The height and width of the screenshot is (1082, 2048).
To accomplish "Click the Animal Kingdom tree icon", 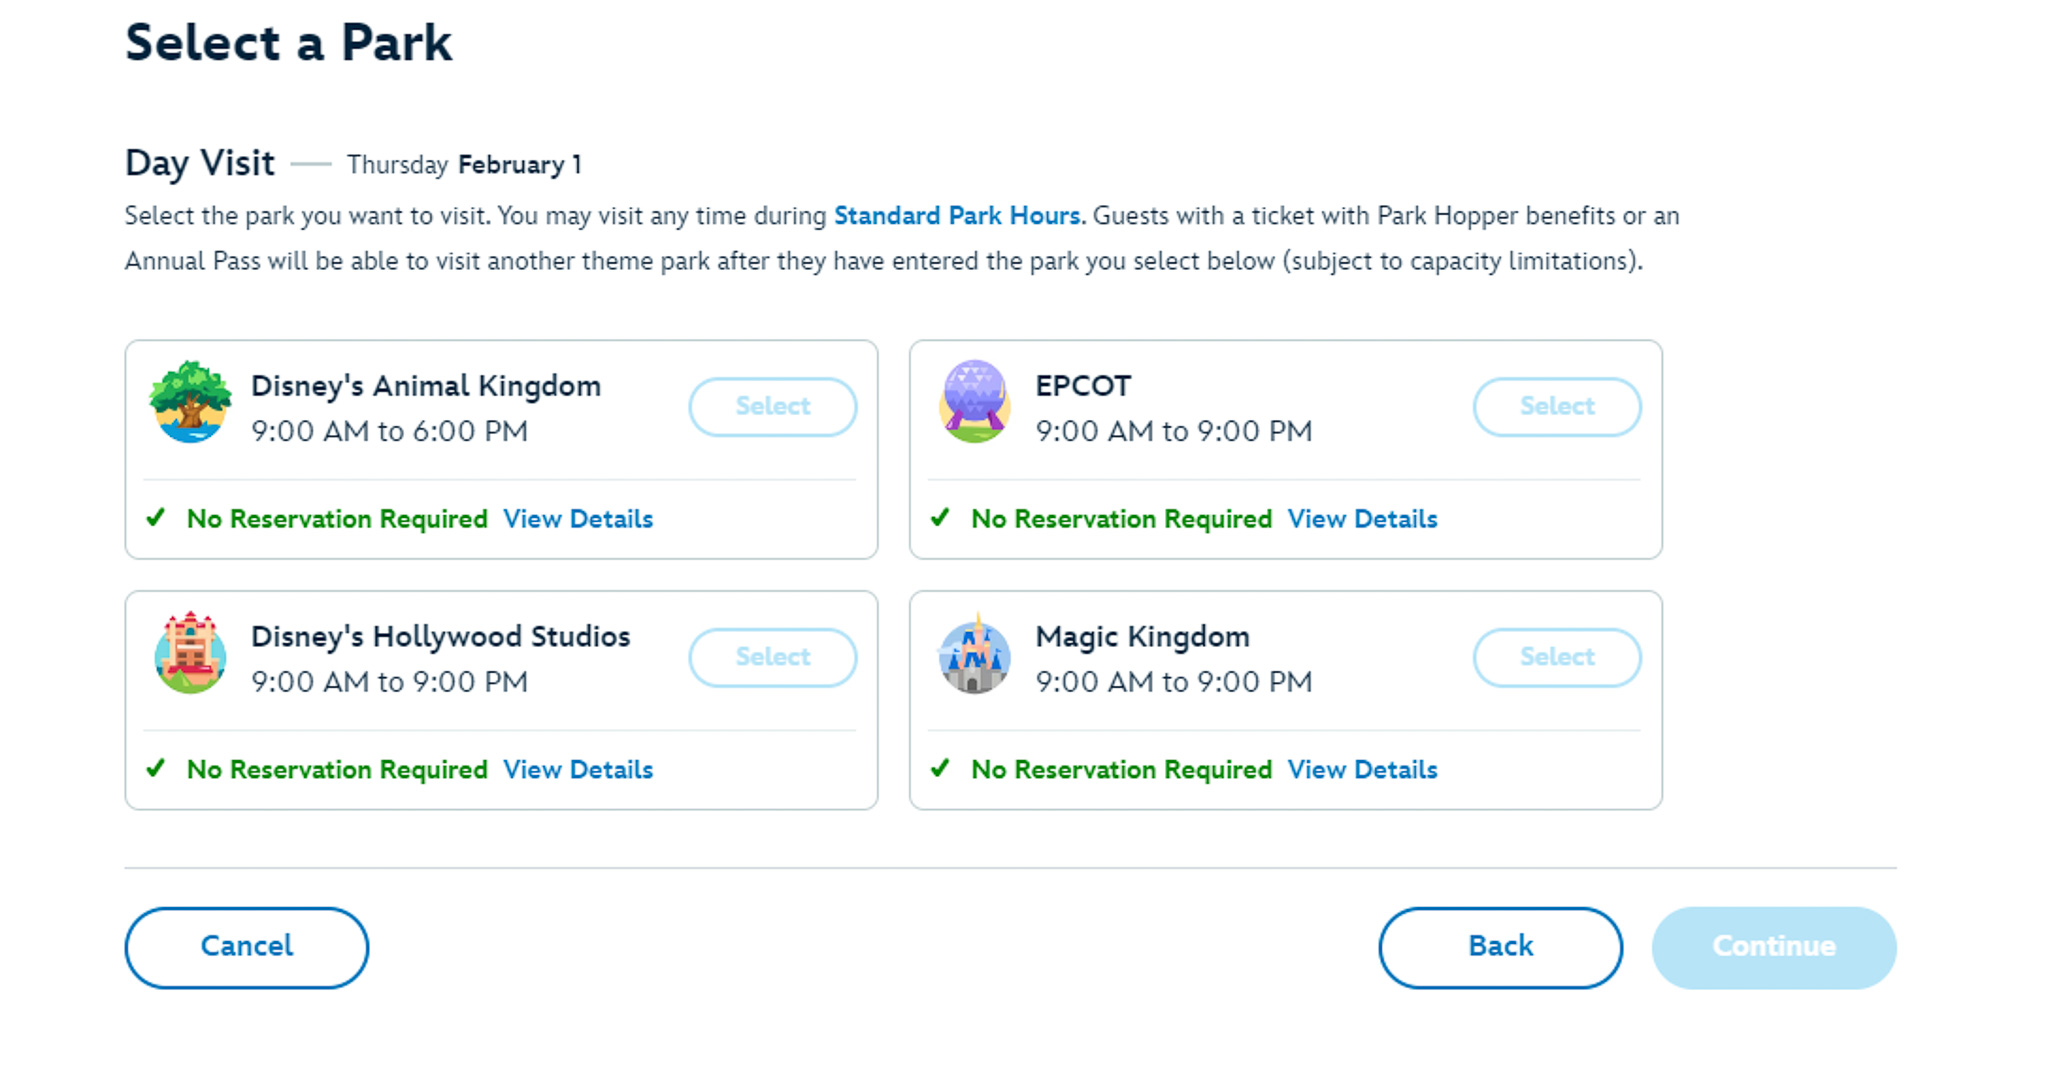I will click(190, 402).
